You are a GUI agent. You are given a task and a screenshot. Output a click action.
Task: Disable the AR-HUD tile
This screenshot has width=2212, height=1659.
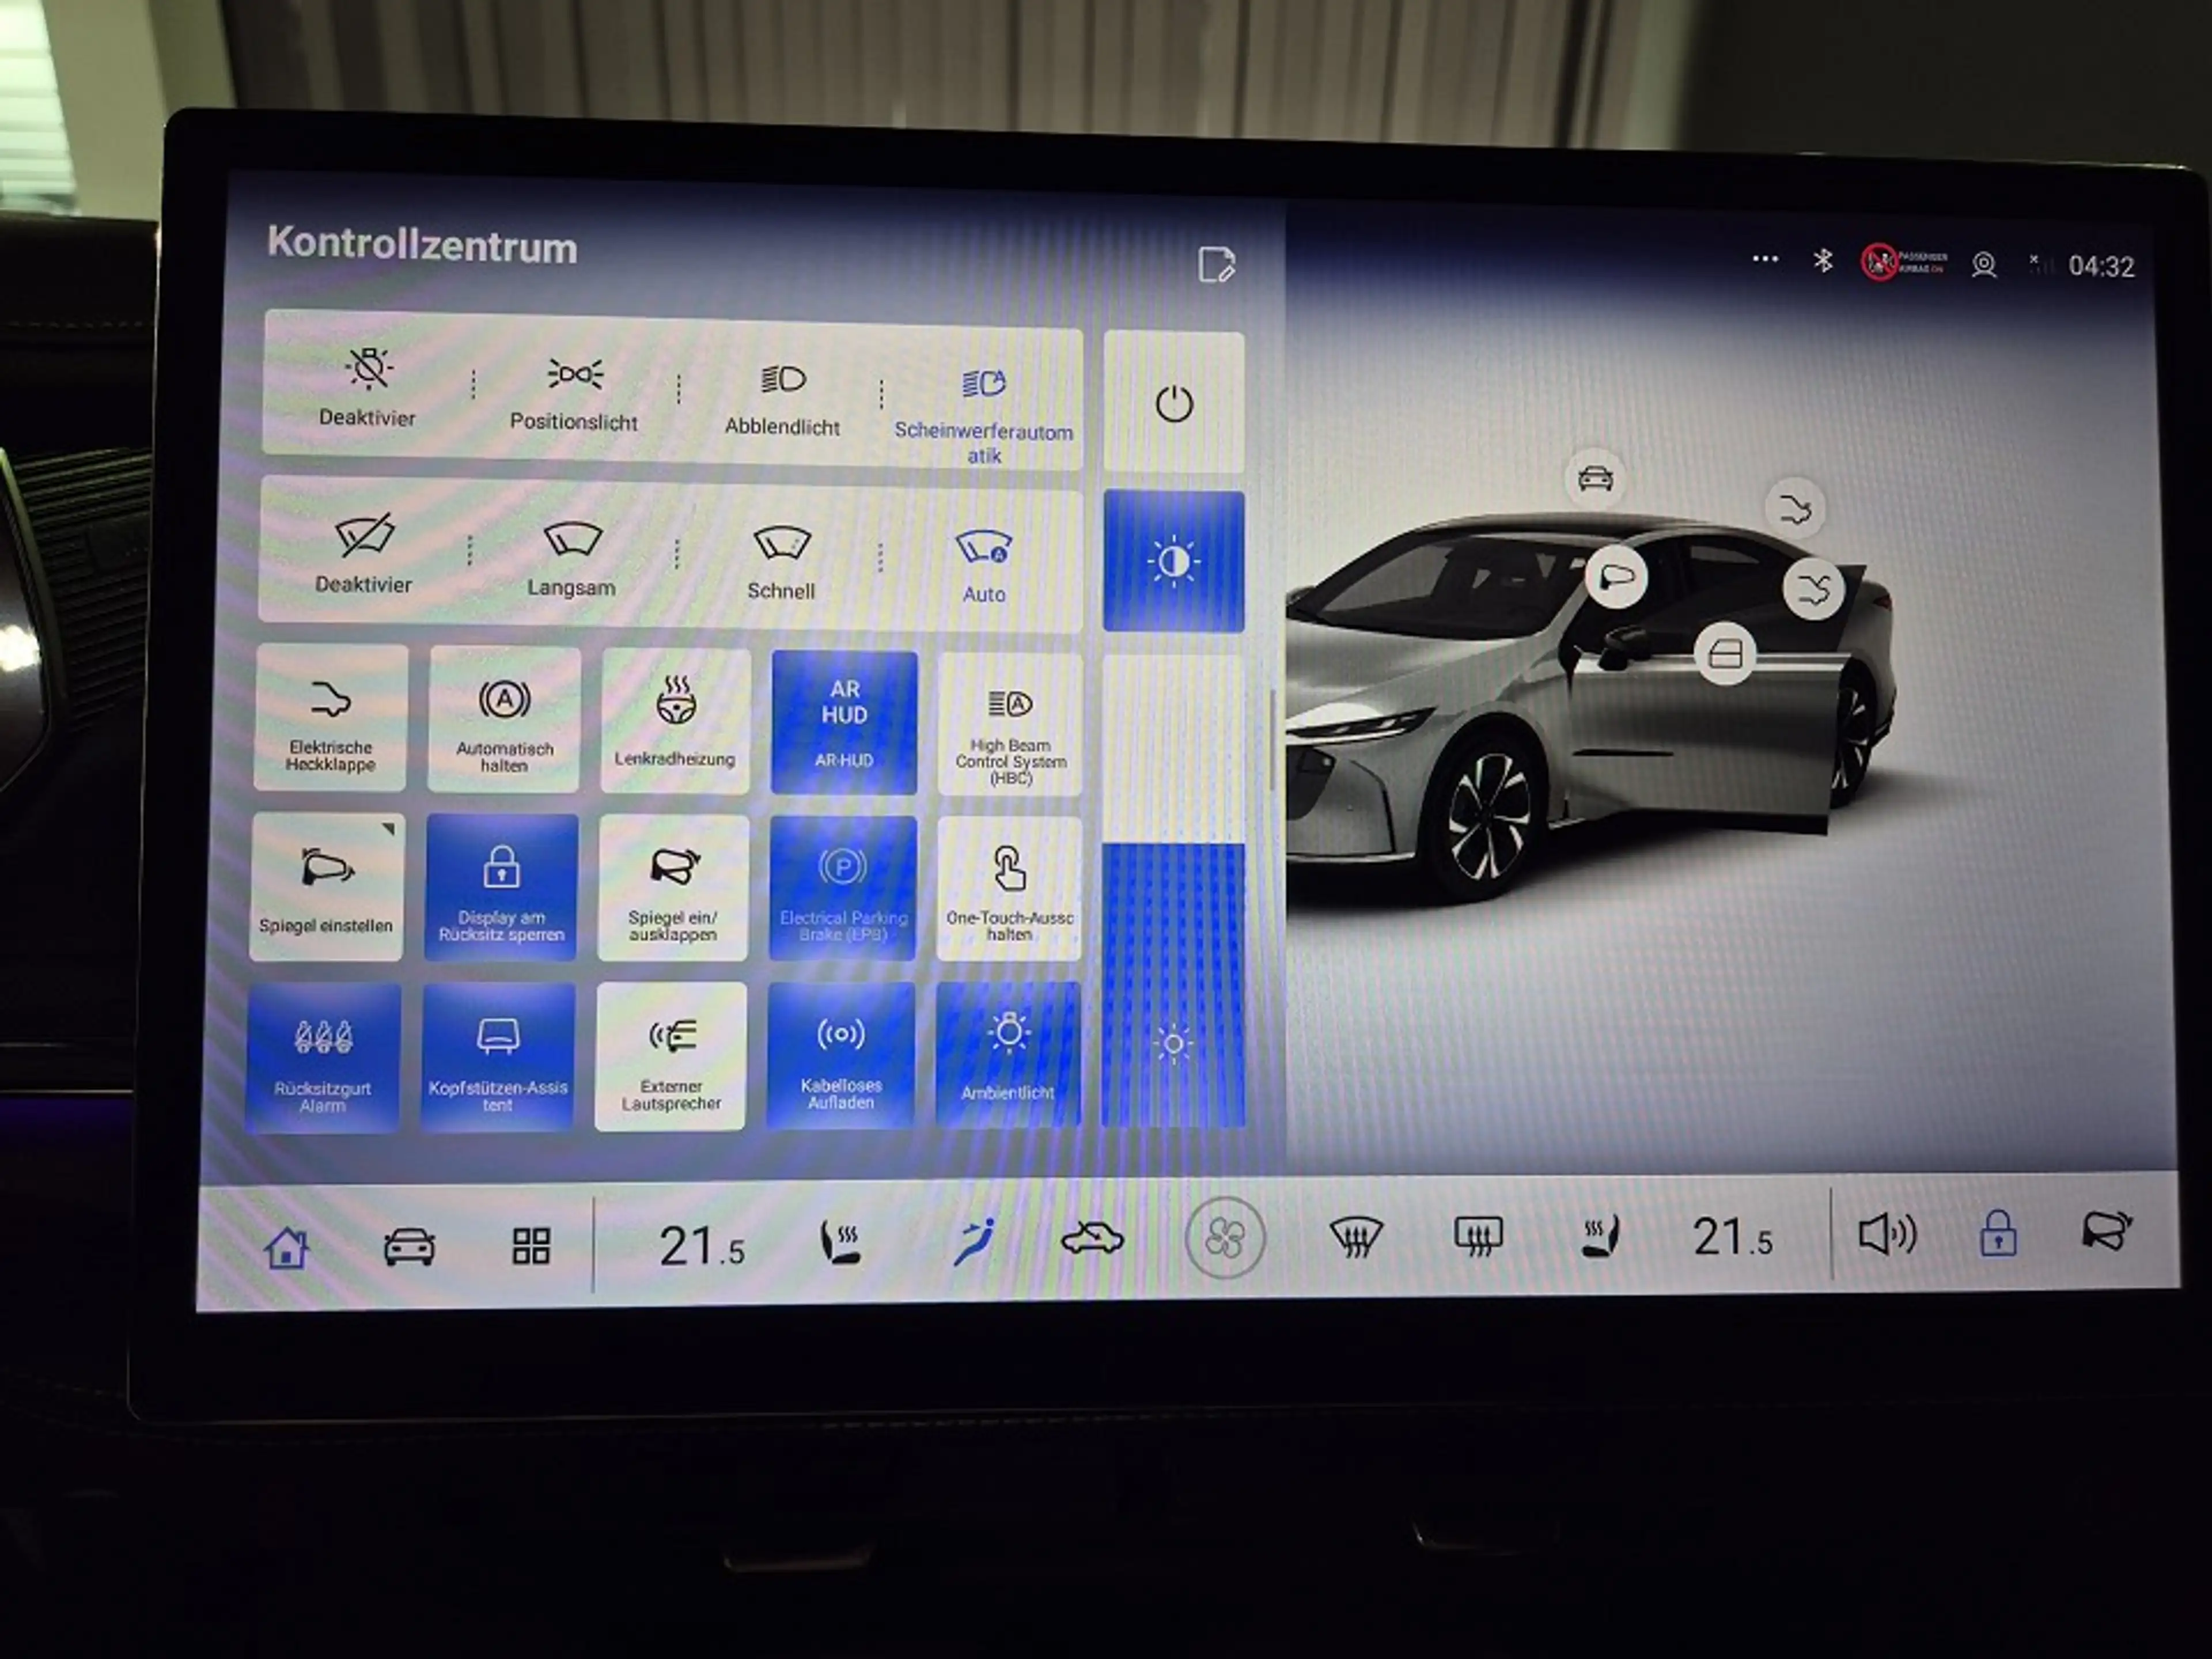tap(844, 723)
